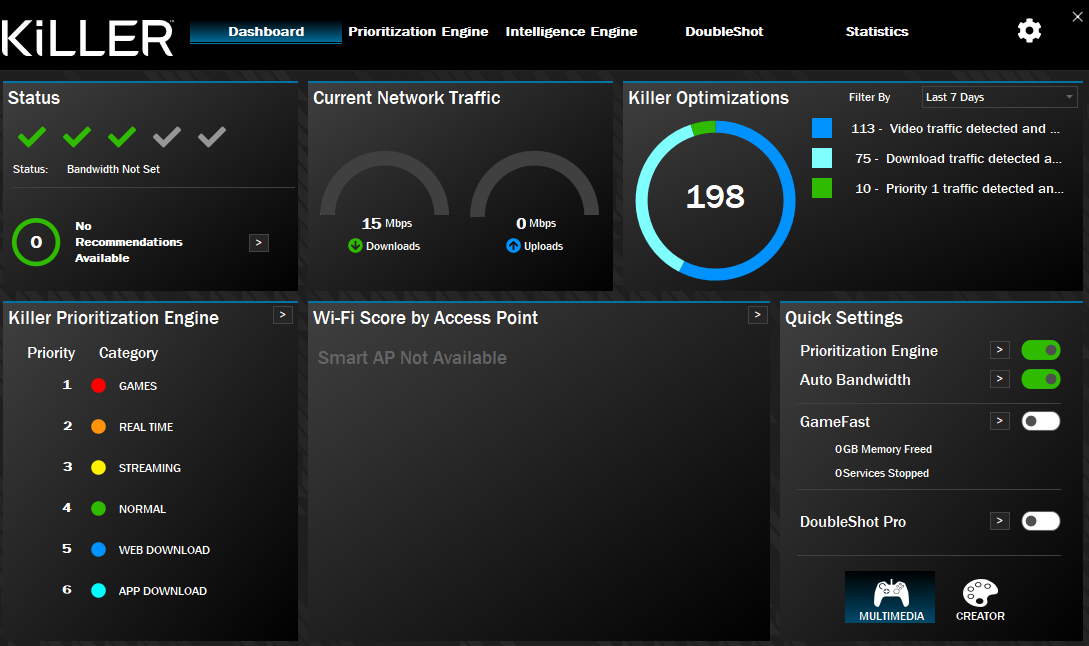This screenshot has height=646, width=1089.
Task: Click the cyan Download traffic legend swatch
Action: click(x=822, y=158)
